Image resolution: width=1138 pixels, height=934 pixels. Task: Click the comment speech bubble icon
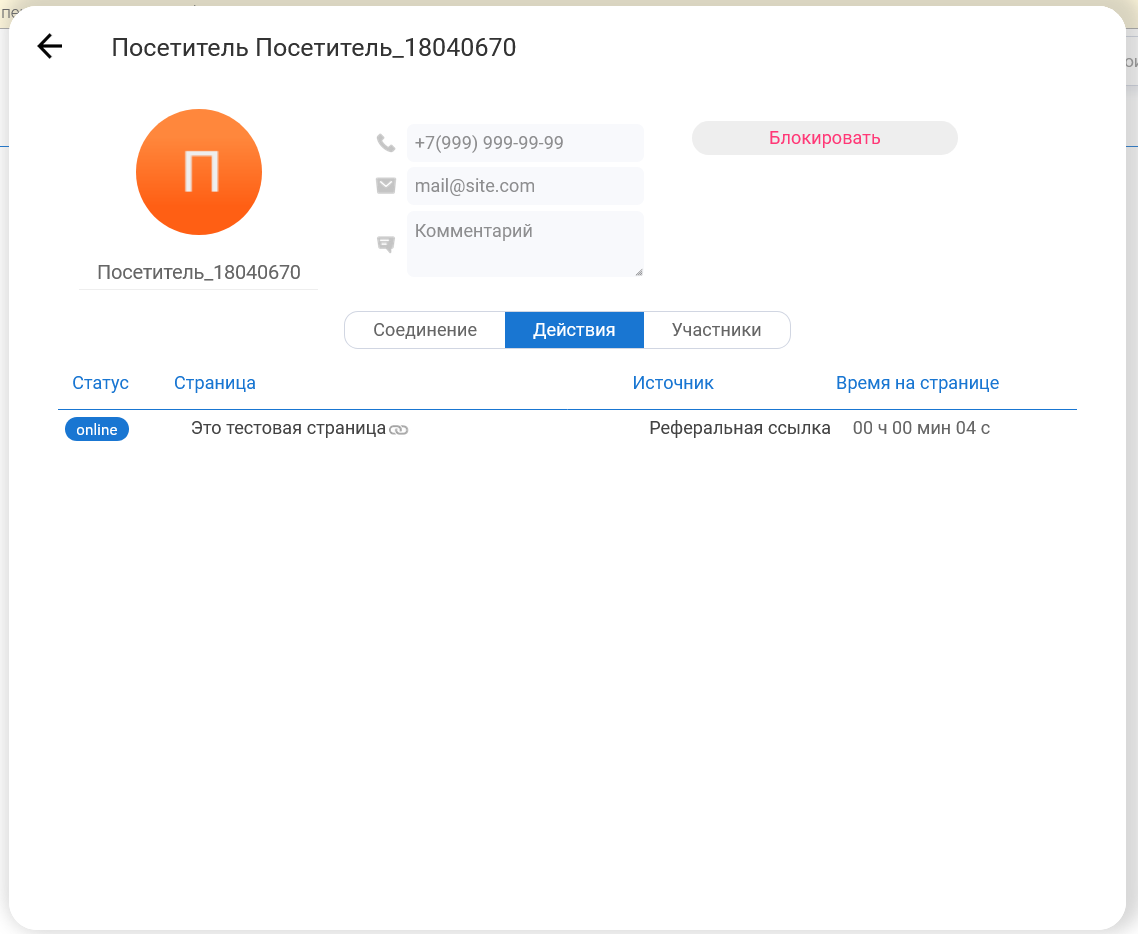point(386,244)
